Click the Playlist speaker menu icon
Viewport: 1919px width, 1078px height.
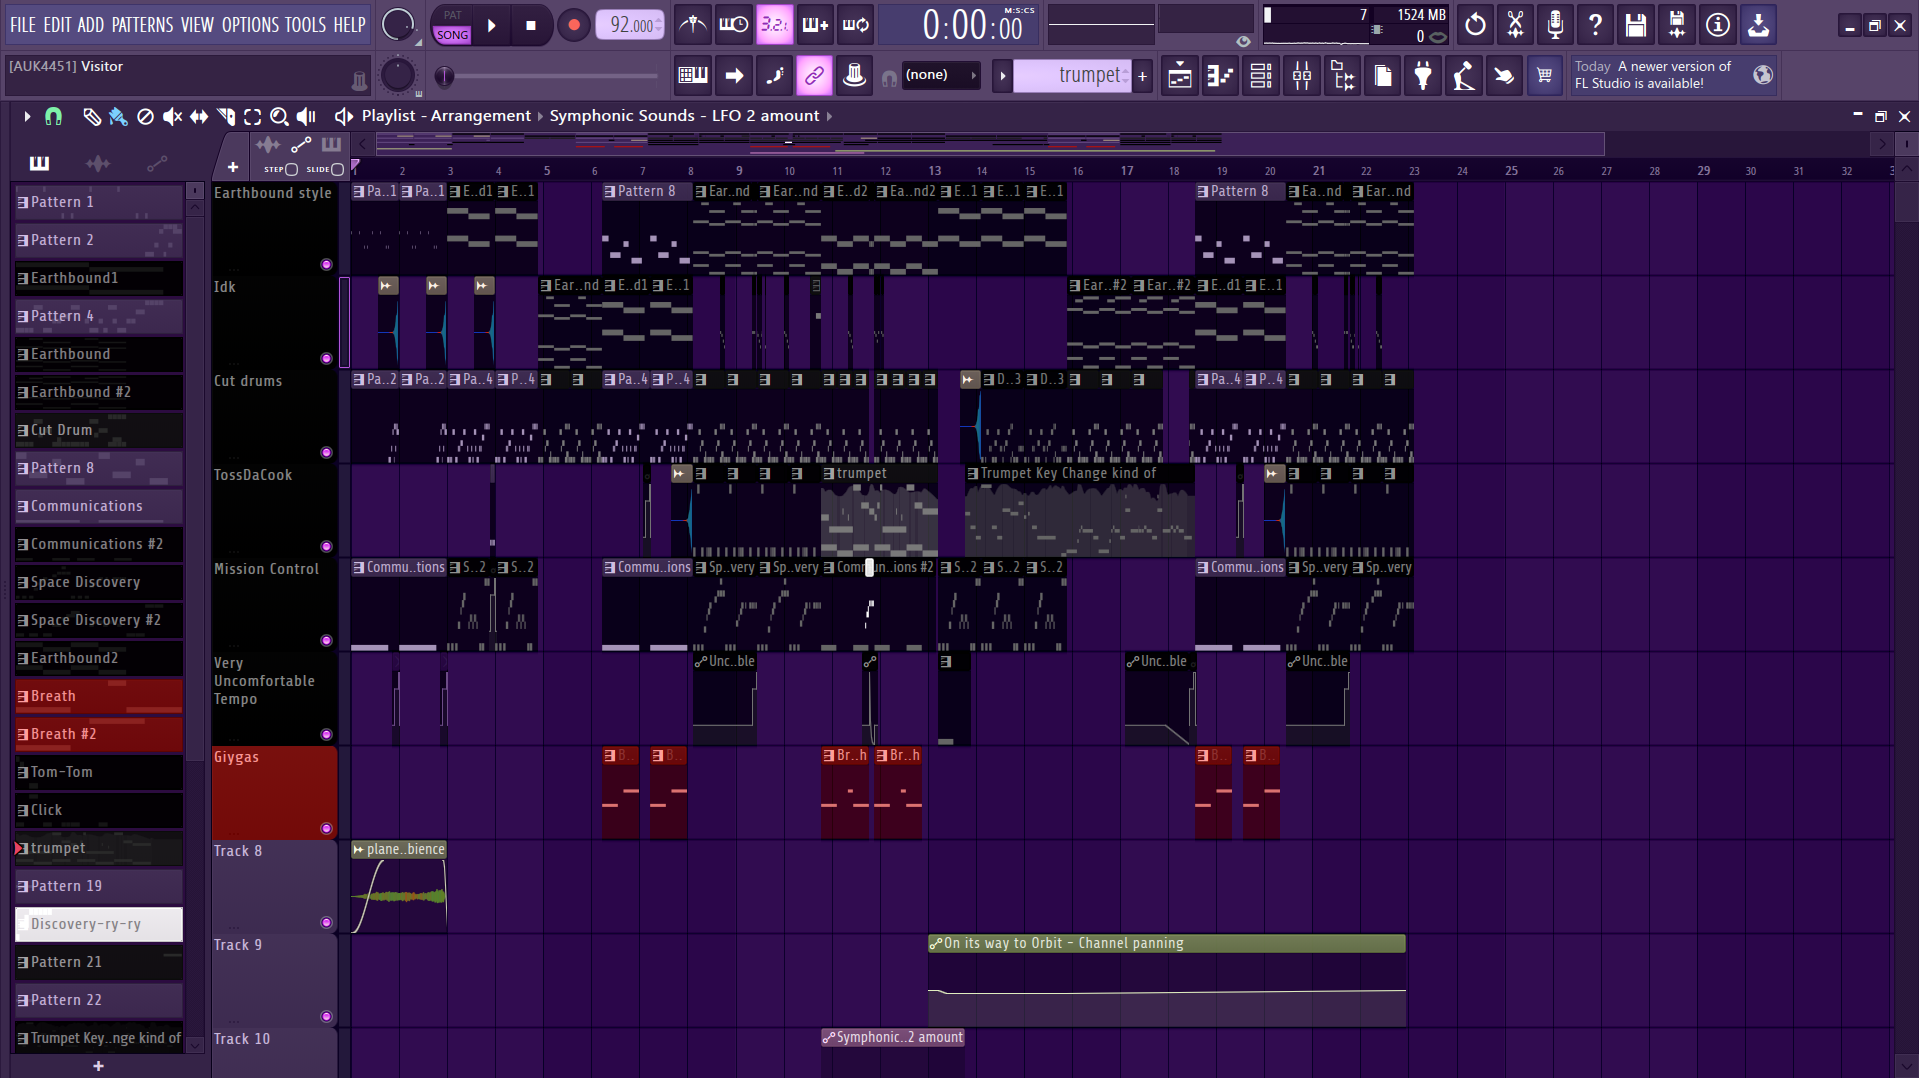[343, 117]
